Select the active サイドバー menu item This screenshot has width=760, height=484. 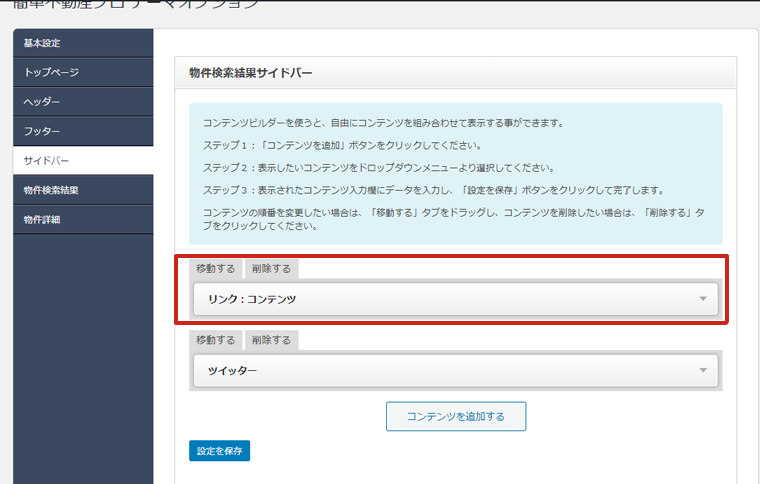click(x=47, y=160)
